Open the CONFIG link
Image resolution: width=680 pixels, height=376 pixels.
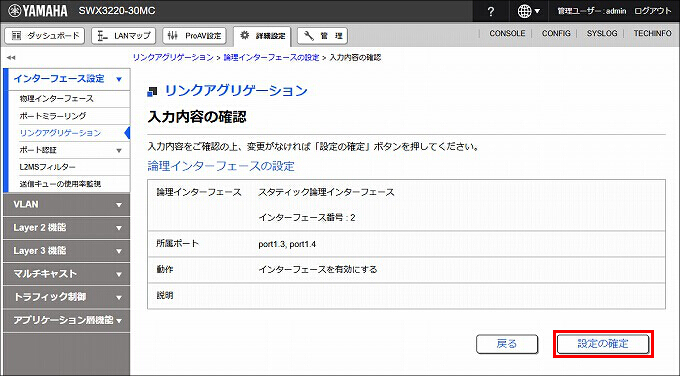click(556, 33)
